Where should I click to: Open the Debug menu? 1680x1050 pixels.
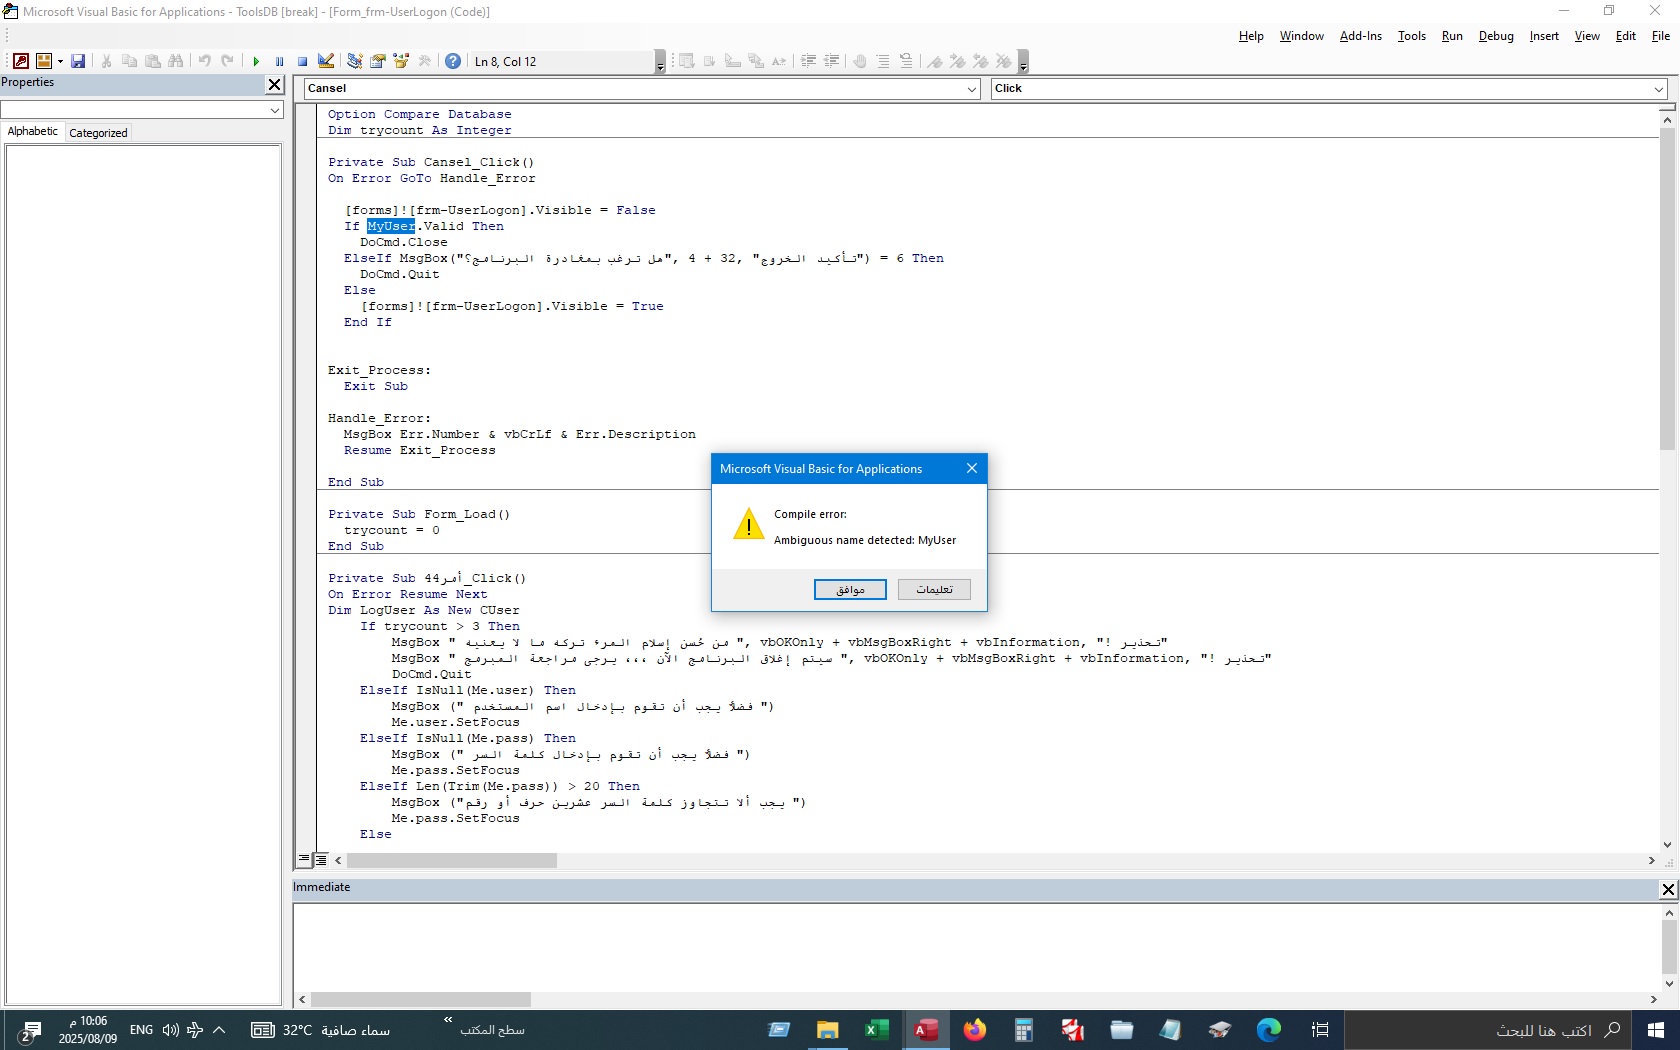tap(1496, 36)
